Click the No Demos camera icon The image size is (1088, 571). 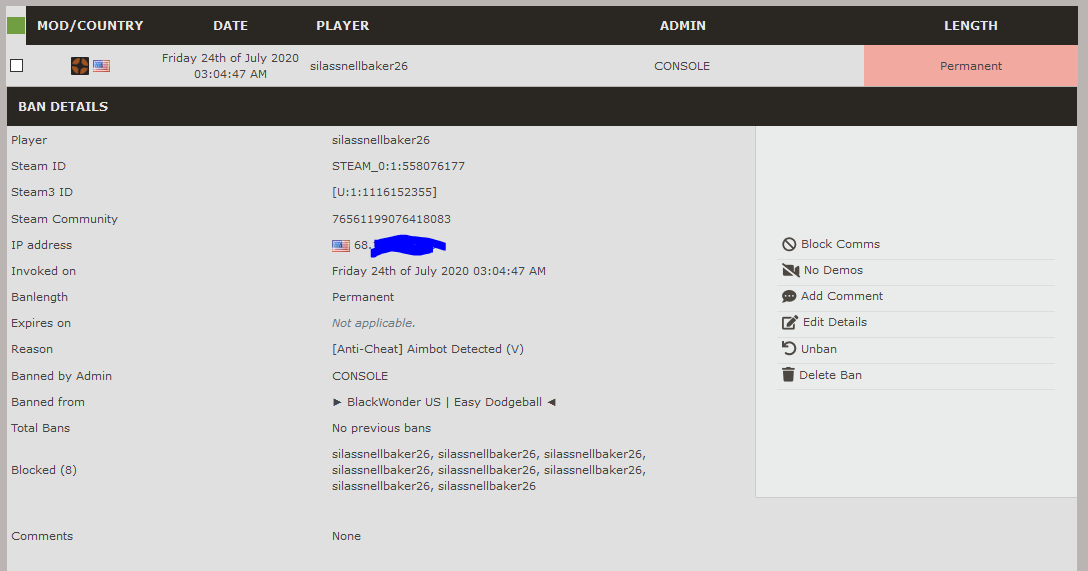click(x=790, y=271)
